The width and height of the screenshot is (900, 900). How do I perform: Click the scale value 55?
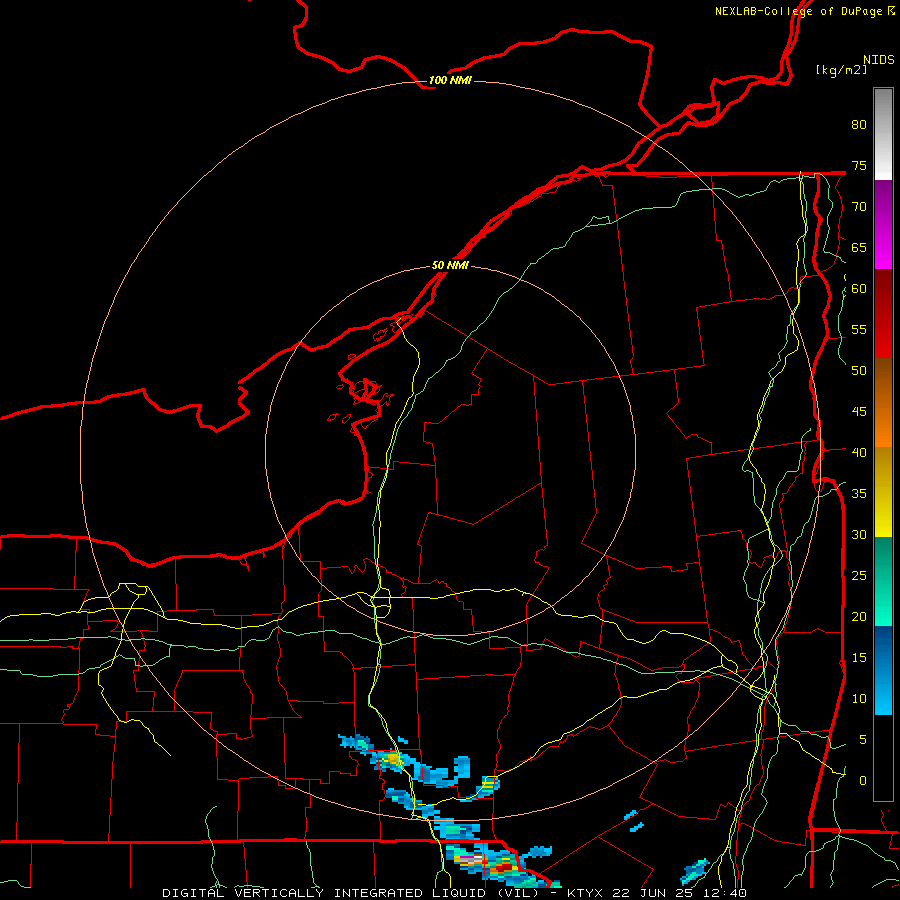pyautogui.click(x=859, y=330)
